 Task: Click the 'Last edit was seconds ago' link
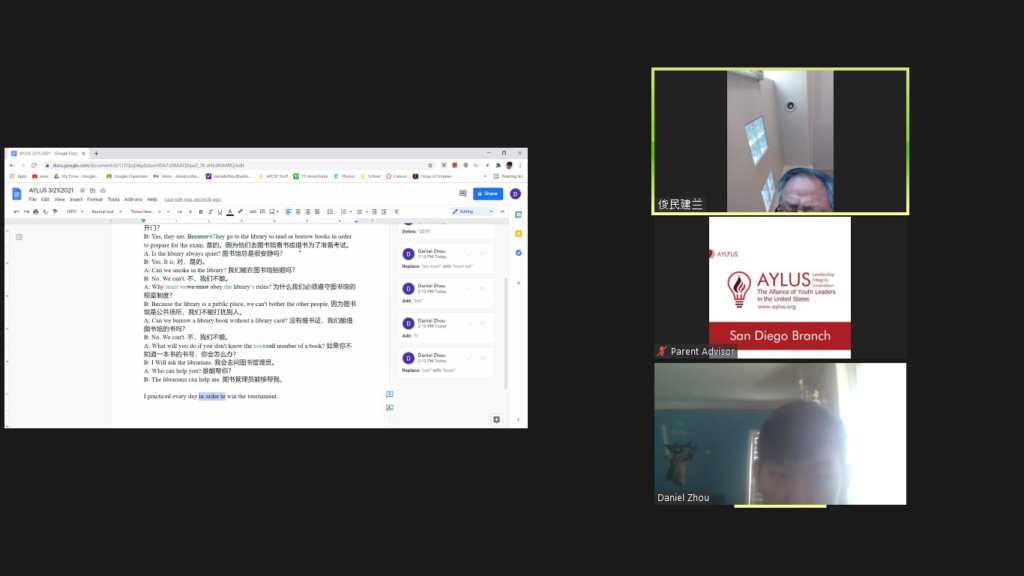tap(193, 199)
